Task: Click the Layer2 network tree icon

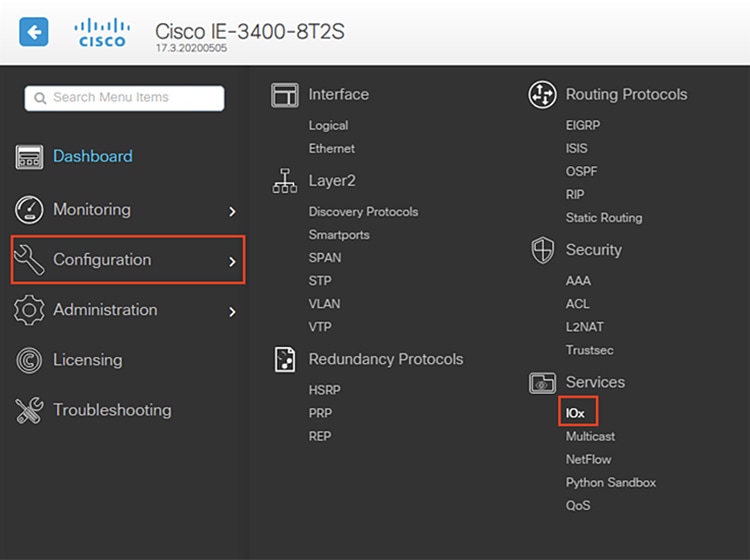Action: [285, 181]
